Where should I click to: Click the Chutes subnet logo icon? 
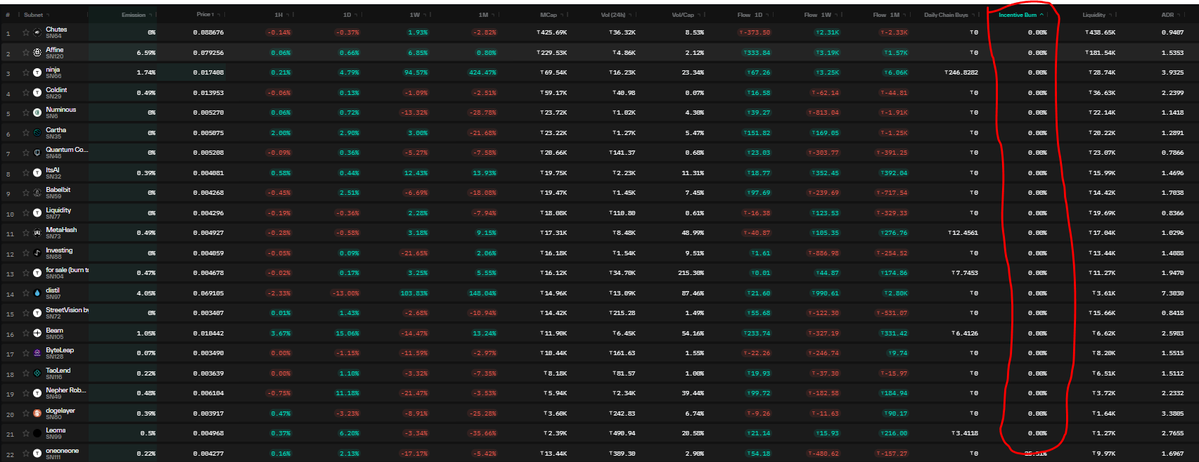pyautogui.click(x=37, y=32)
